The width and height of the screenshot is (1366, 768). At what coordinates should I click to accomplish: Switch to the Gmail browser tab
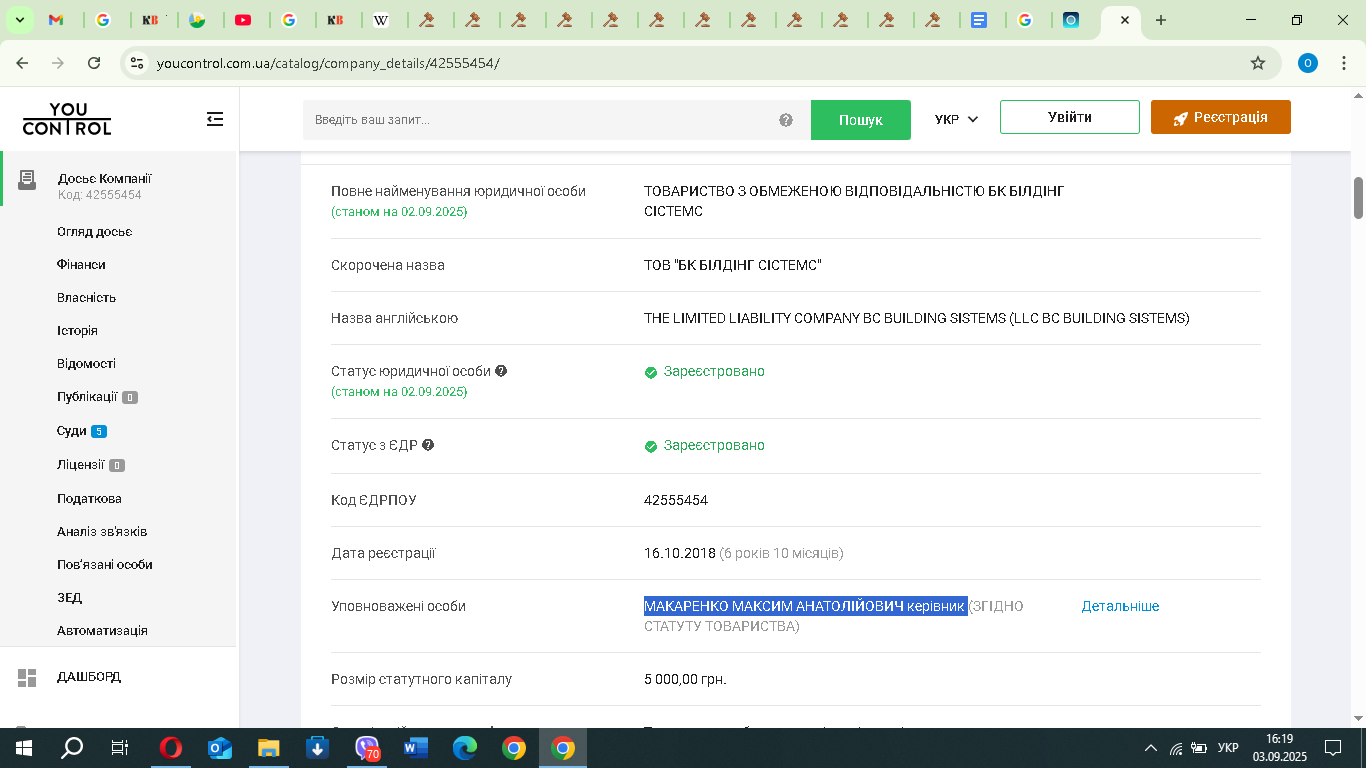click(57, 20)
